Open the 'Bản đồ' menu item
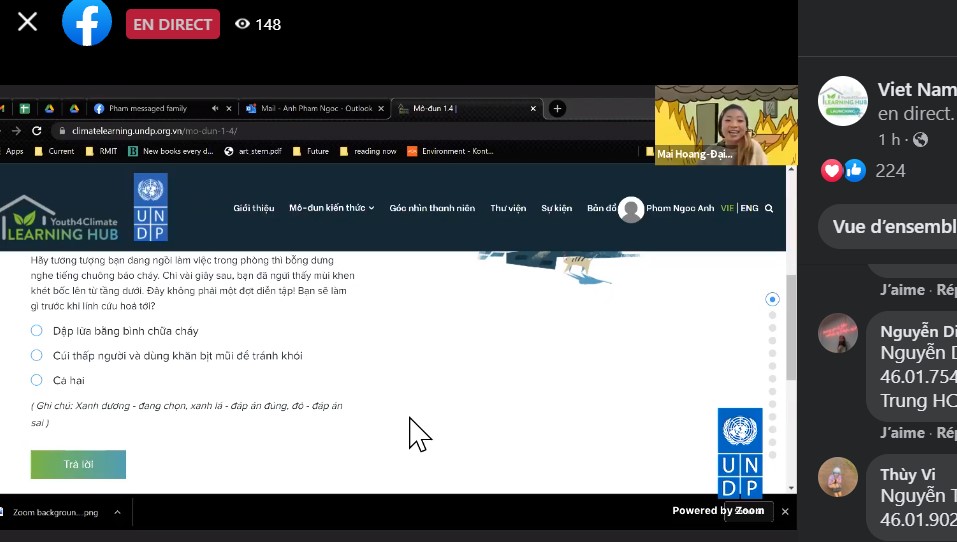Image resolution: width=957 pixels, height=542 pixels. coord(601,208)
